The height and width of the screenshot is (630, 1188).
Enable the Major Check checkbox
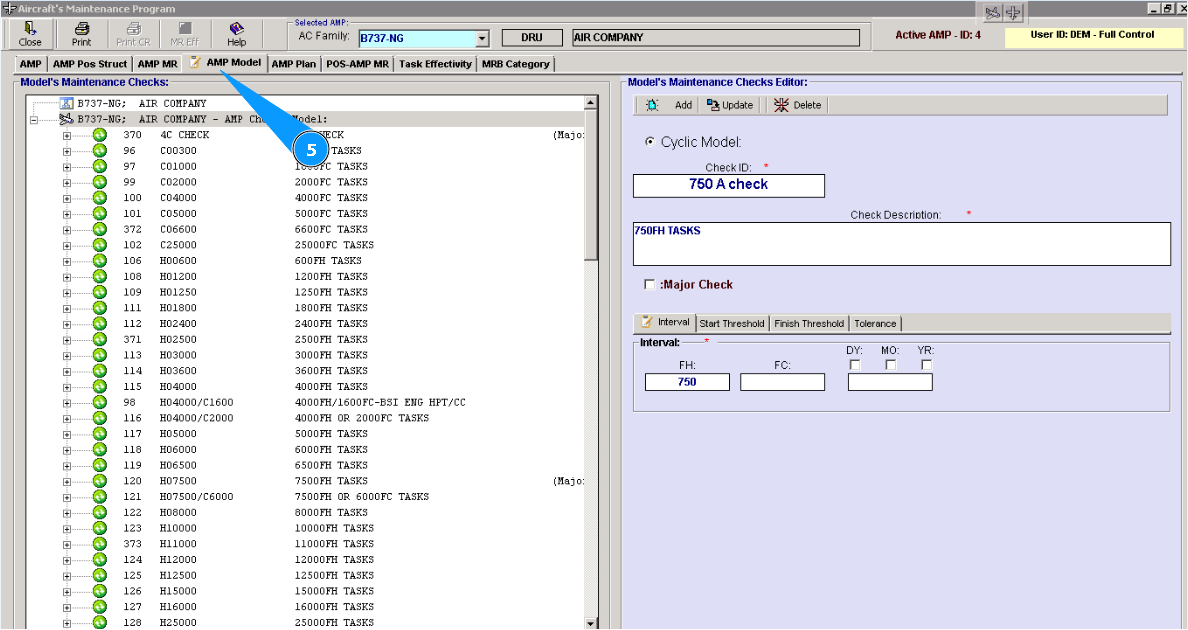650,285
